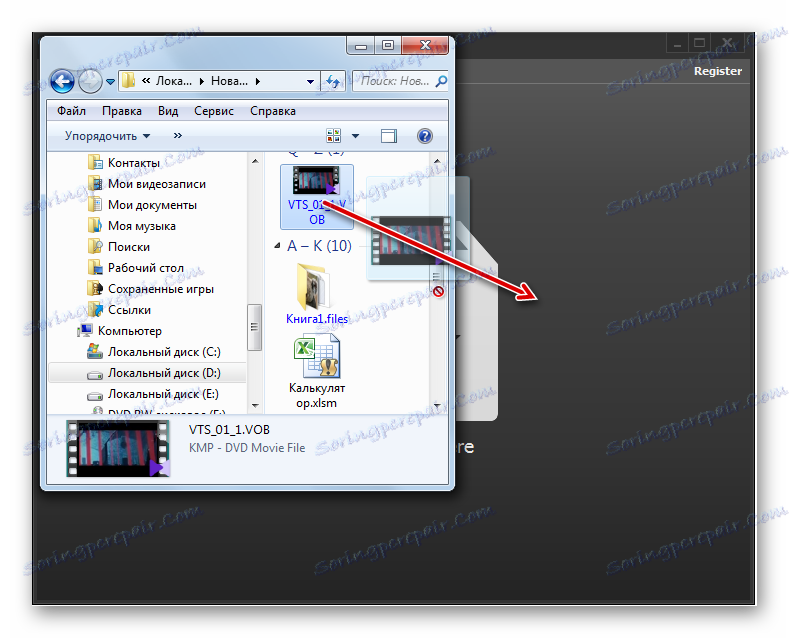Viewport: 789px width, 638px height.
Task: Click the Компьютер monitor icon
Action: 85,331
